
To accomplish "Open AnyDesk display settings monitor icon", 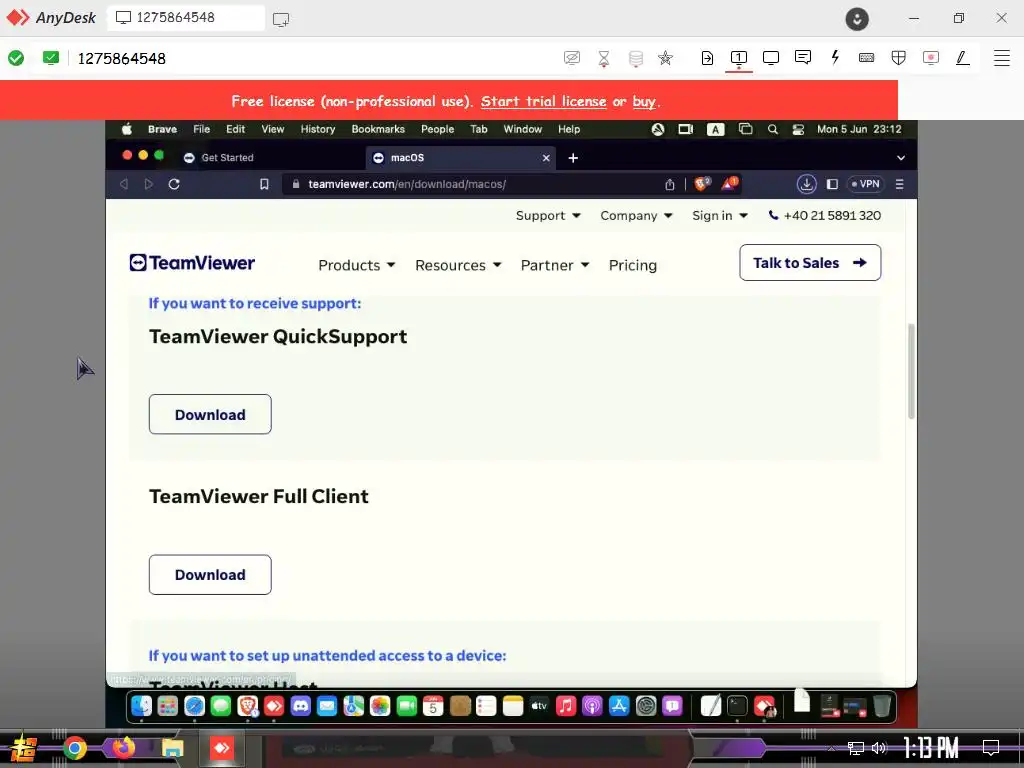I will click(x=771, y=57).
